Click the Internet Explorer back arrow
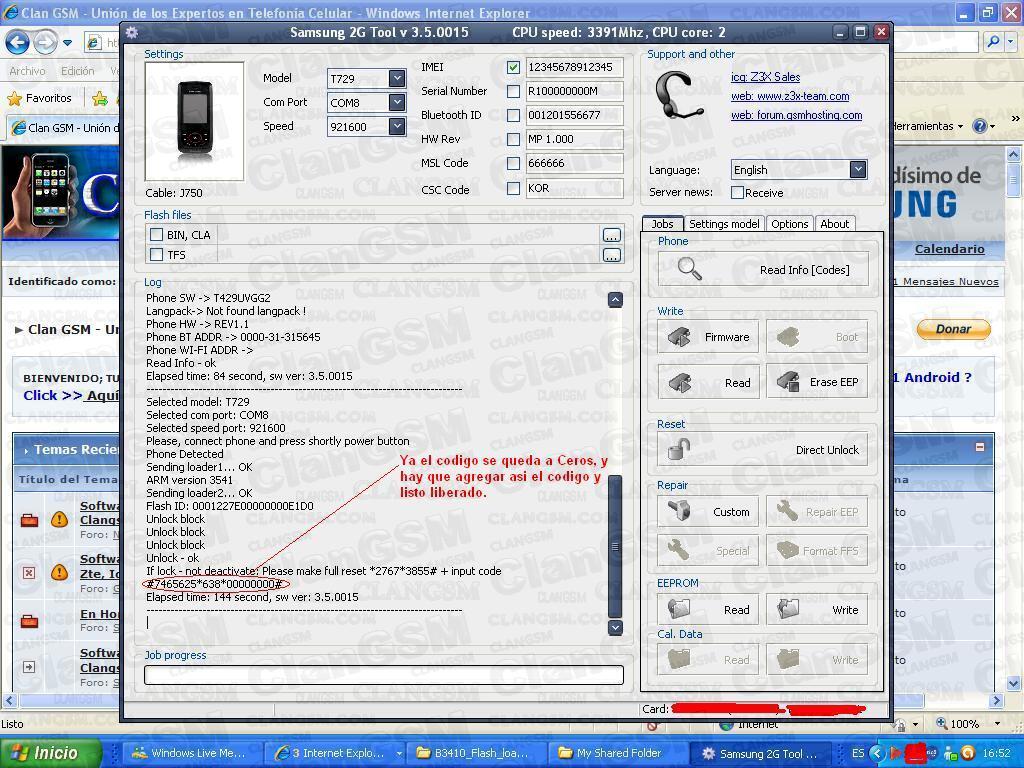 (18, 42)
